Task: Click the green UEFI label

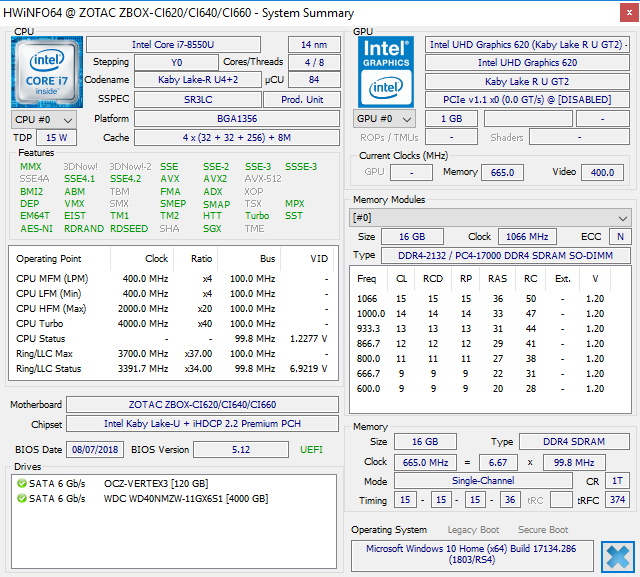Action: 312,450
